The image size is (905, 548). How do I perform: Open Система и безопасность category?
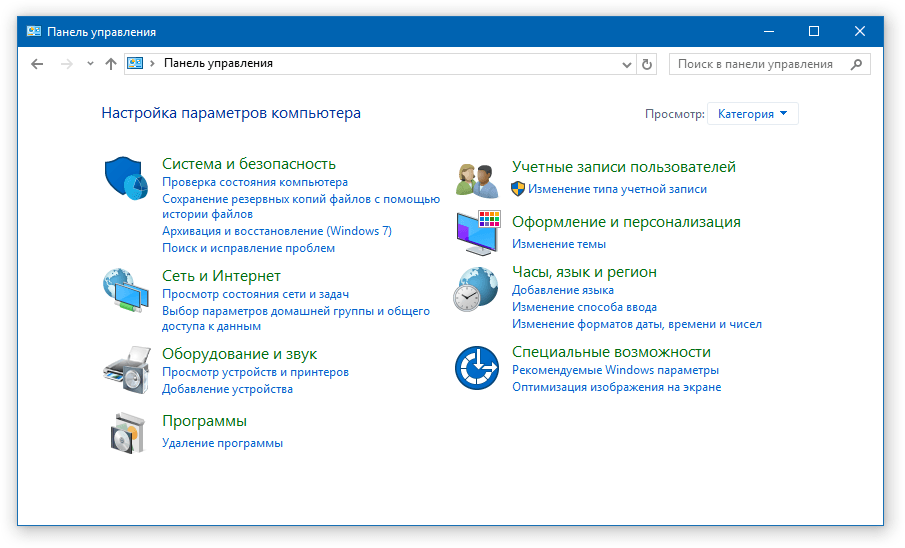point(249,164)
